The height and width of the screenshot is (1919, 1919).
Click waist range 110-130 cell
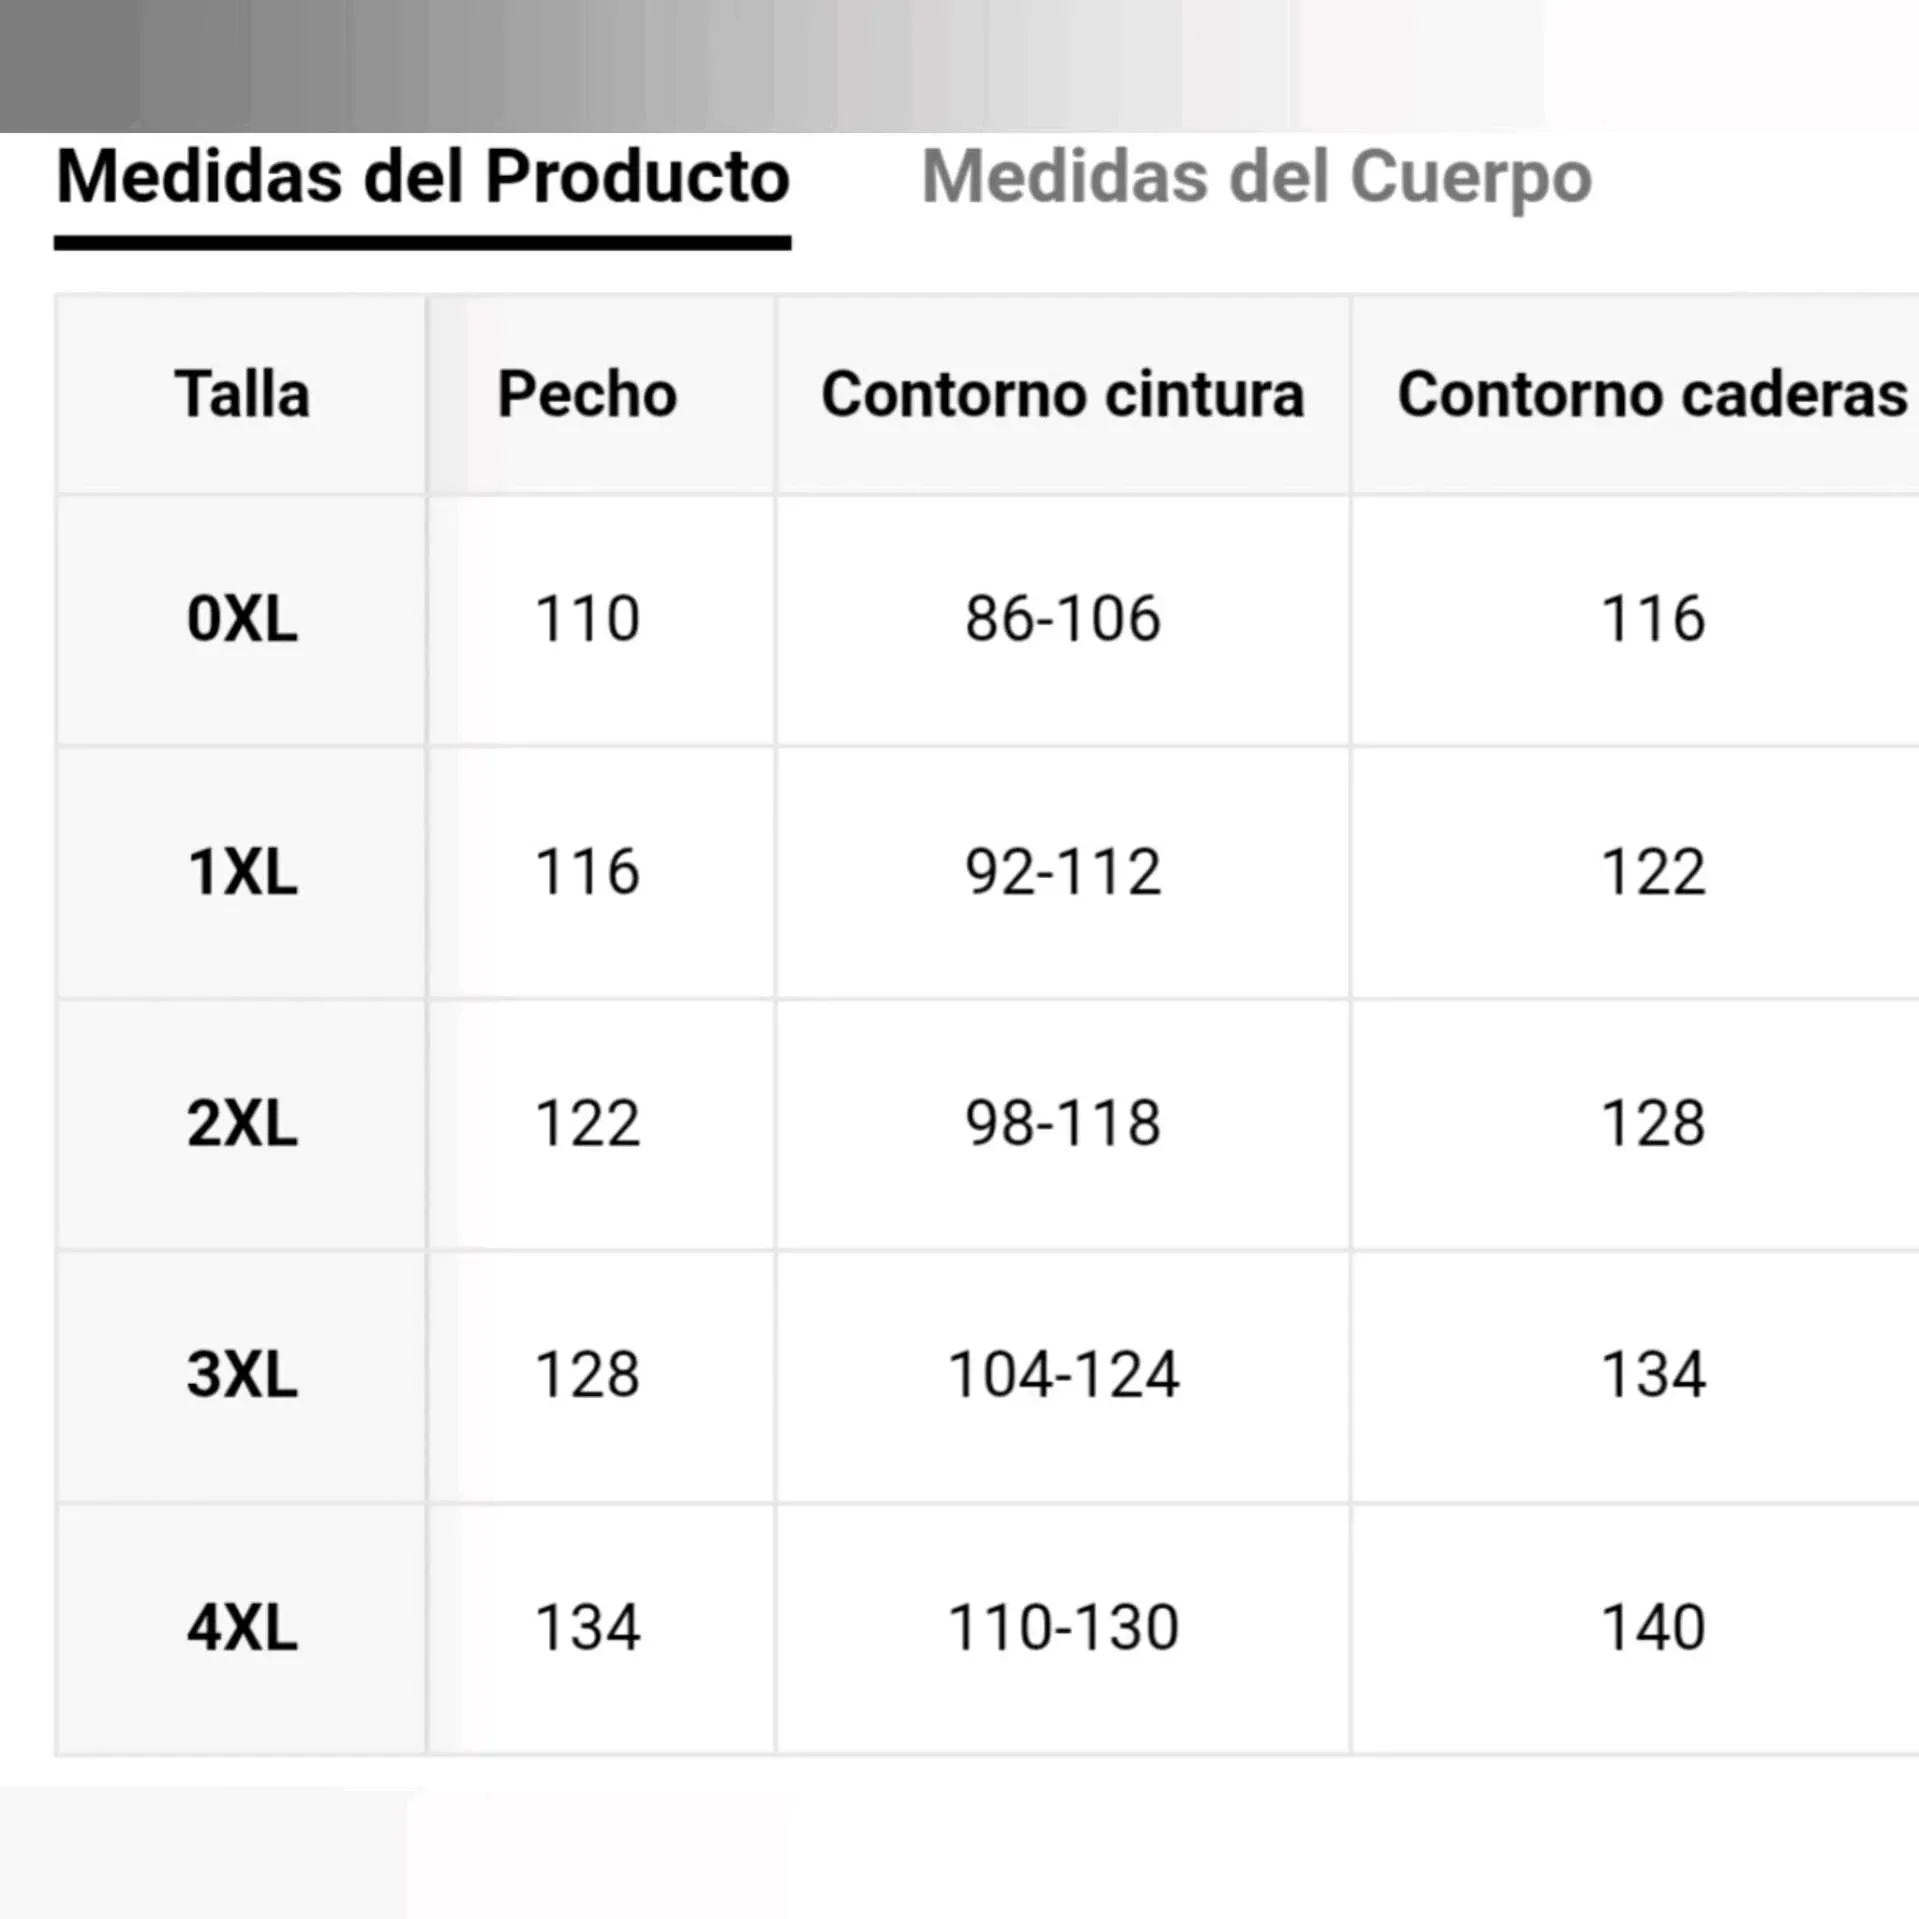coord(1062,1628)
